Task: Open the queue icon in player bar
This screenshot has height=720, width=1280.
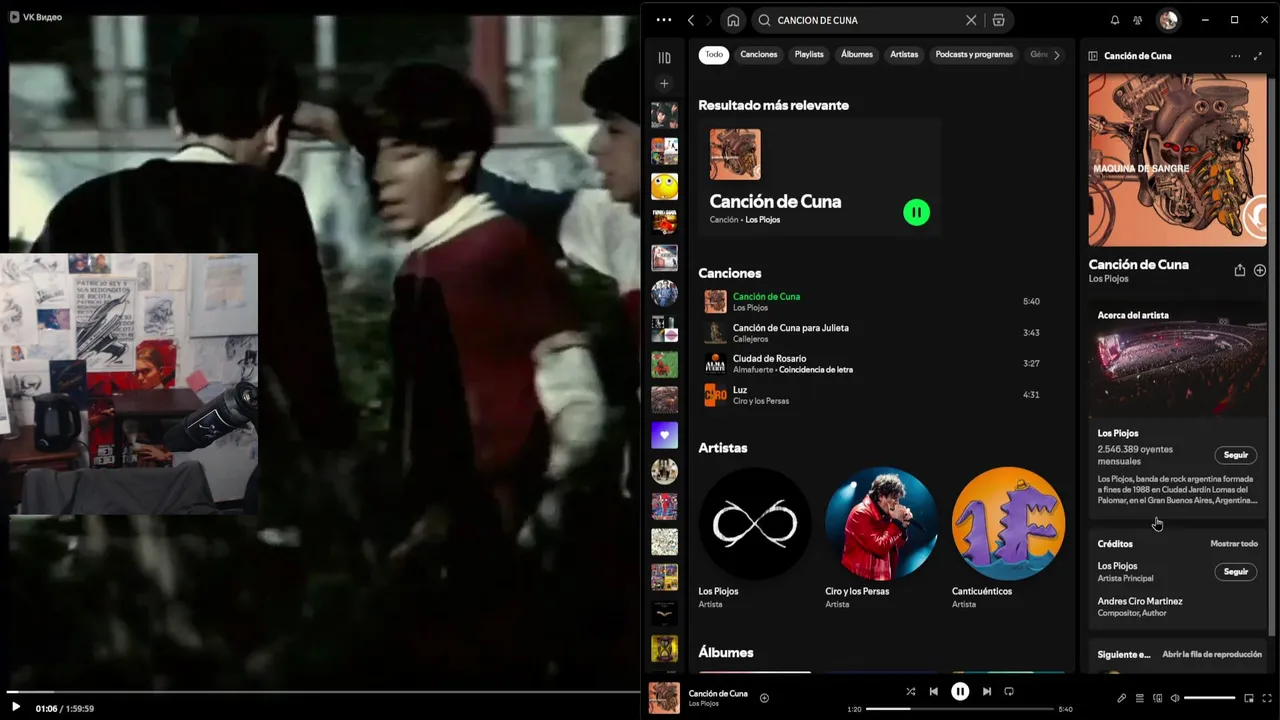Action: coord(1139,698)
